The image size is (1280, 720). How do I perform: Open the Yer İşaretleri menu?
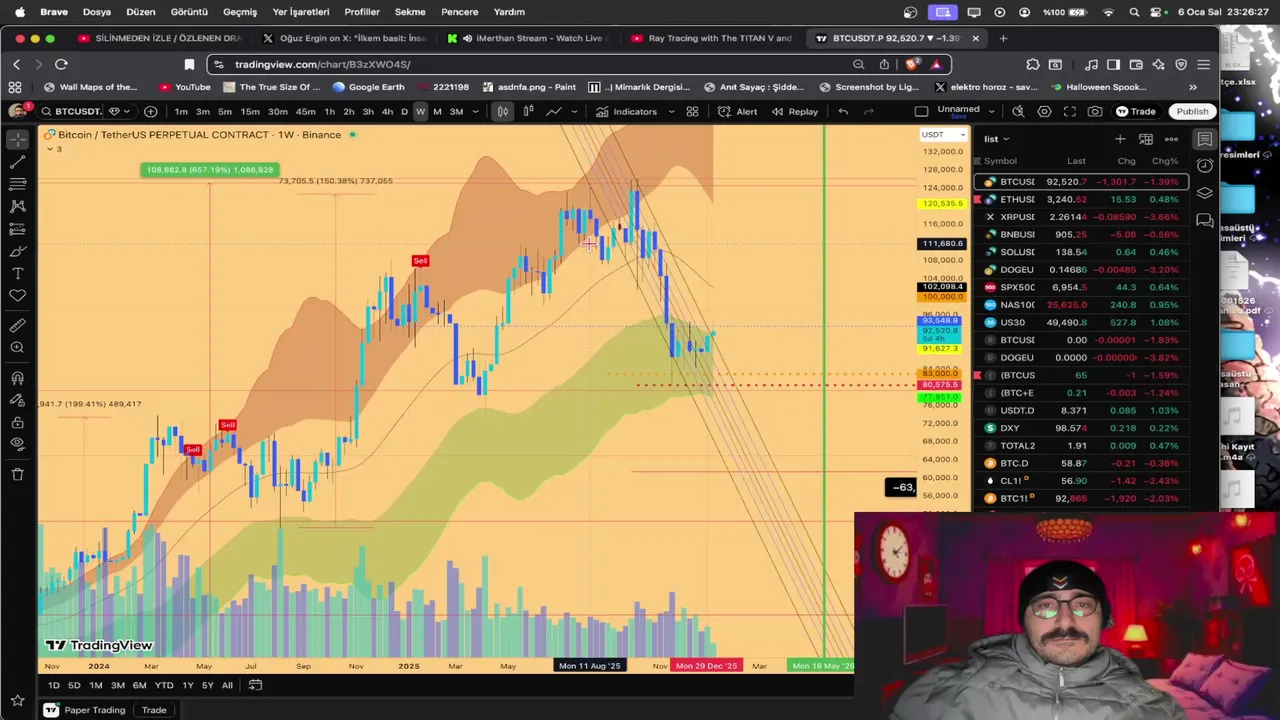point(300,12)
